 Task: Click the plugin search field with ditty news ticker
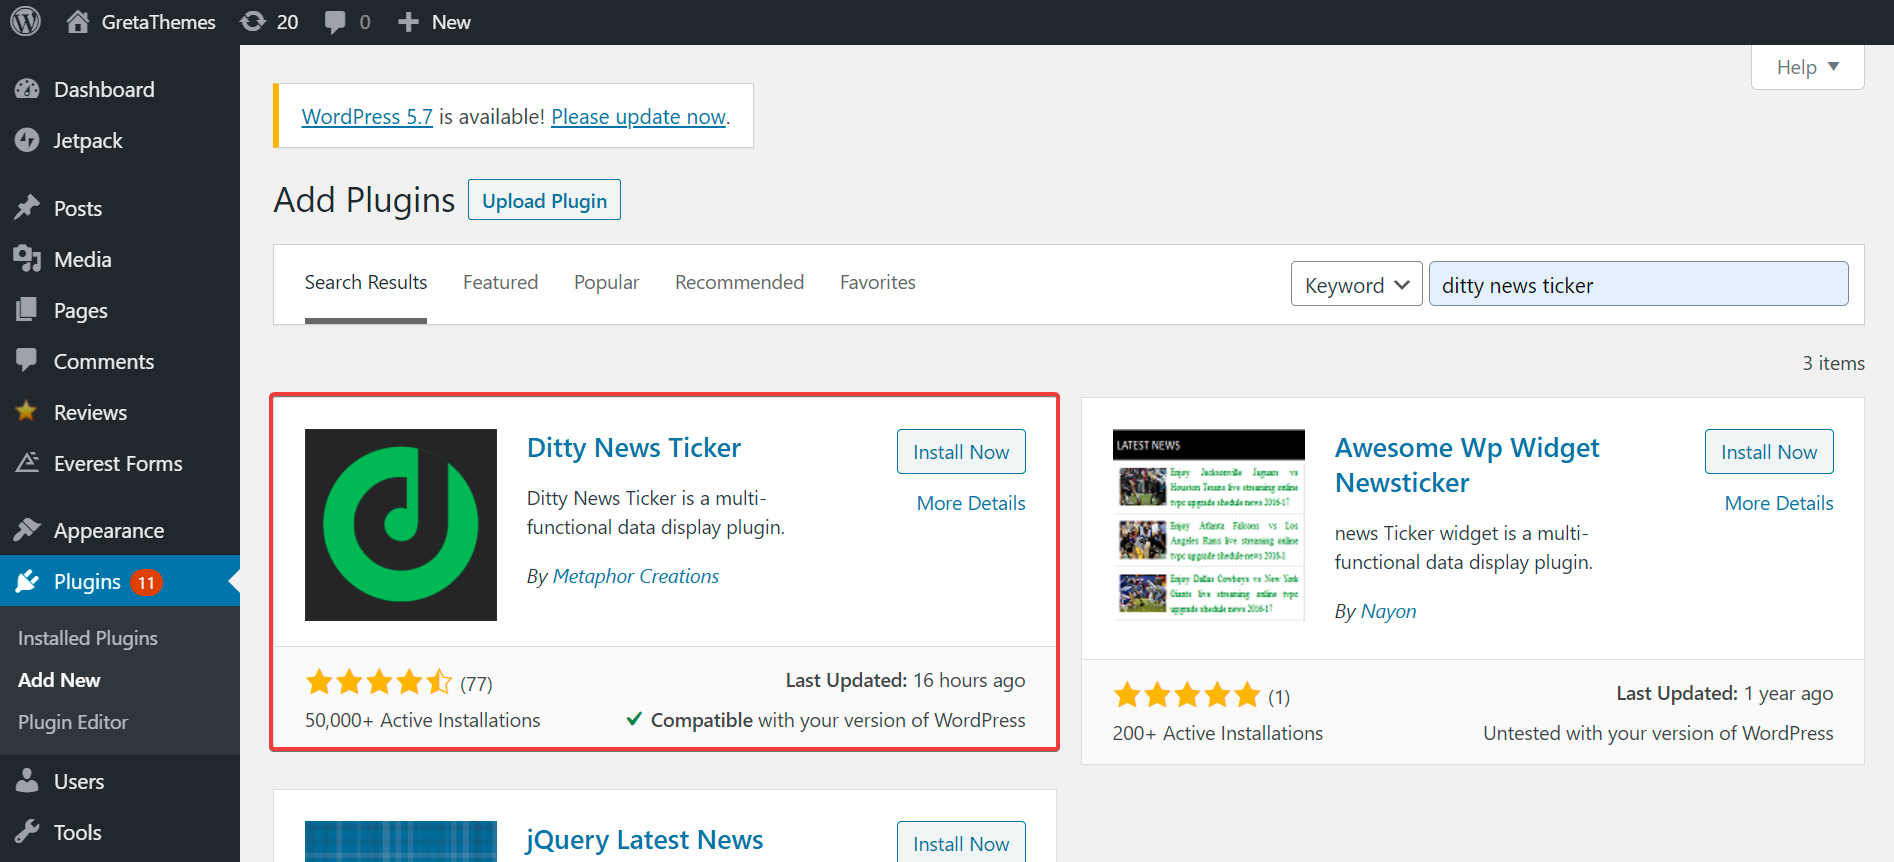point(1638,284)
